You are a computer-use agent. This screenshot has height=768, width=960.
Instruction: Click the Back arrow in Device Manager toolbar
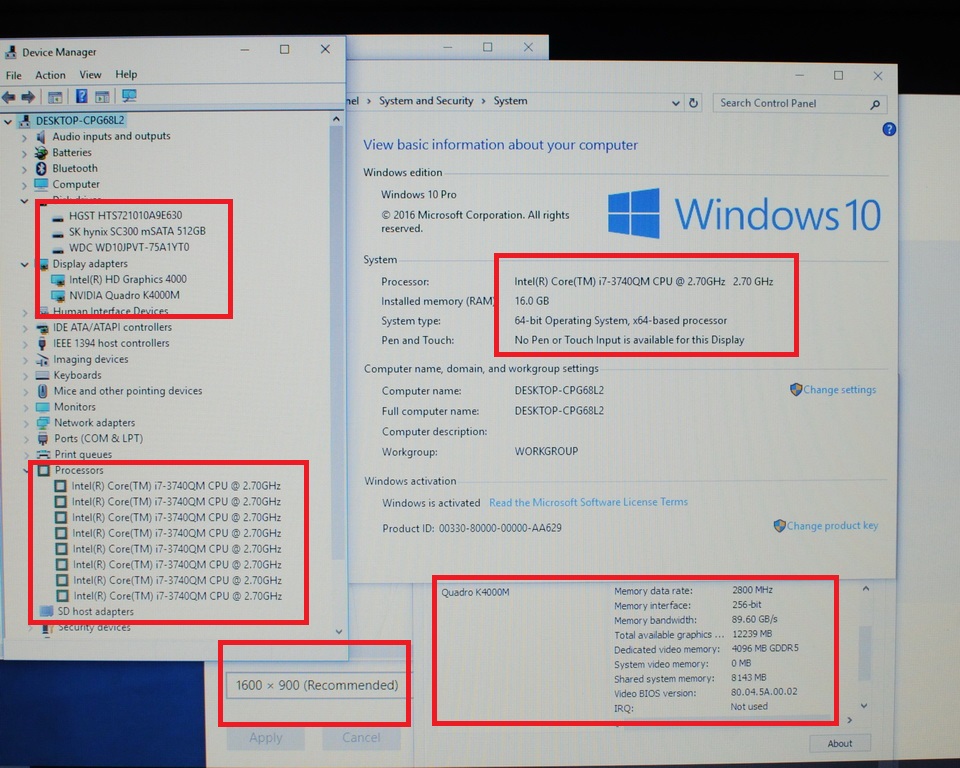[x=9, y=97]
